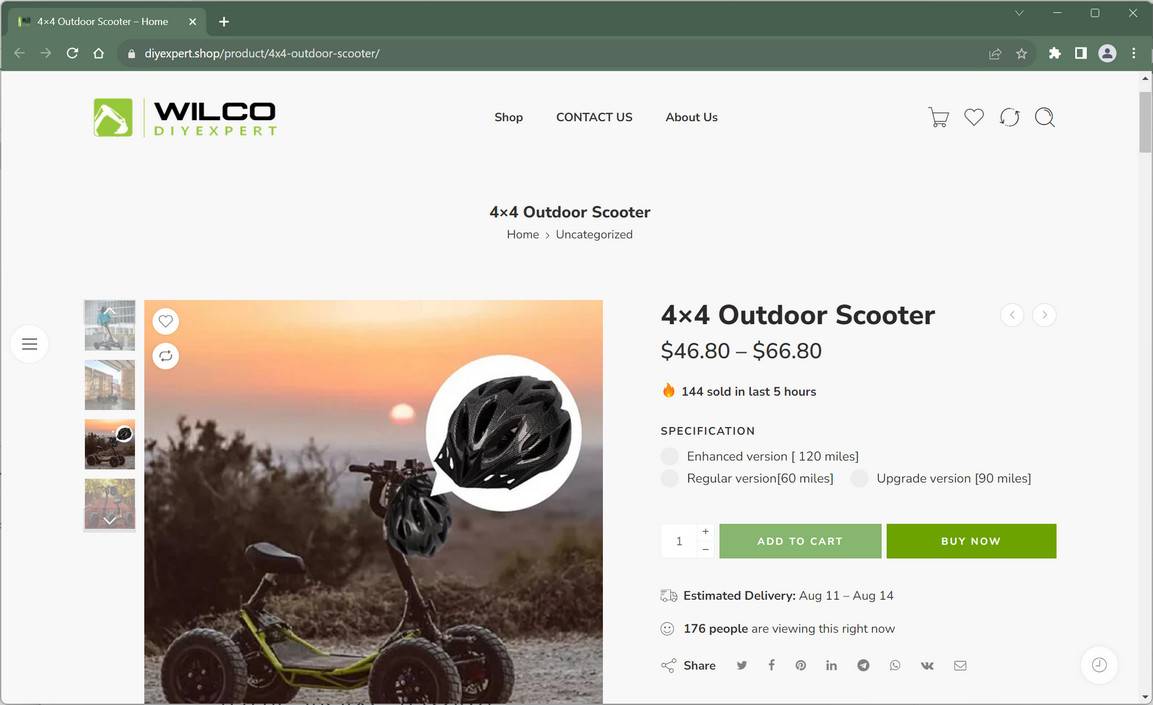The width and height of the screenshot is (1153, 705).
Task: Increase the quantity with the plus stepper
Action: click(705, 532)
